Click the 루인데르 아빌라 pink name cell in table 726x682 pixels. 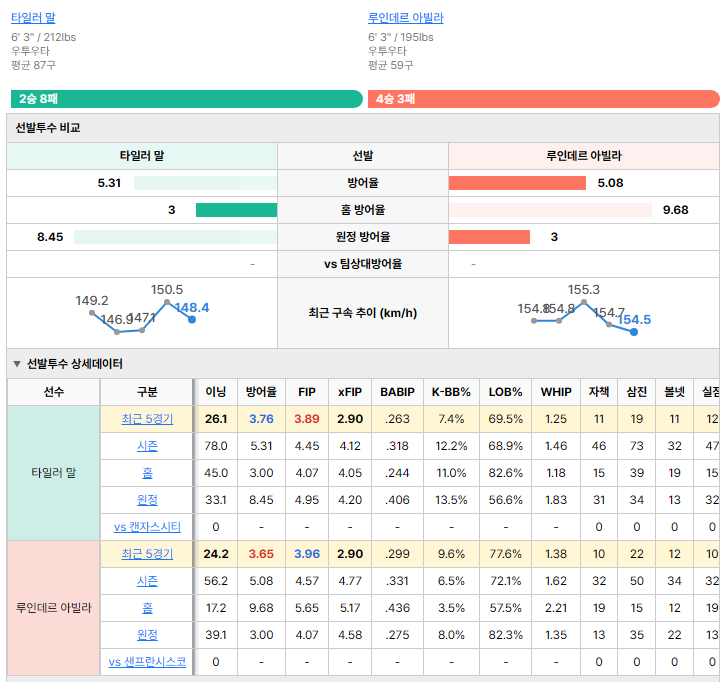pos(54,608)
